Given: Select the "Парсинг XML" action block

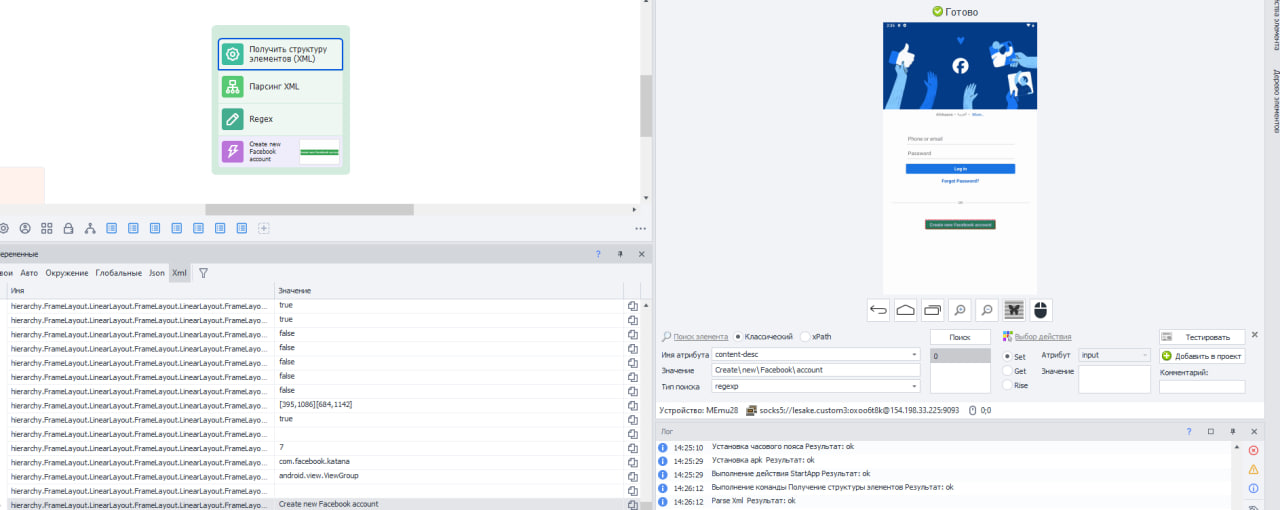Looking at the screenshot, I should 281,87.
